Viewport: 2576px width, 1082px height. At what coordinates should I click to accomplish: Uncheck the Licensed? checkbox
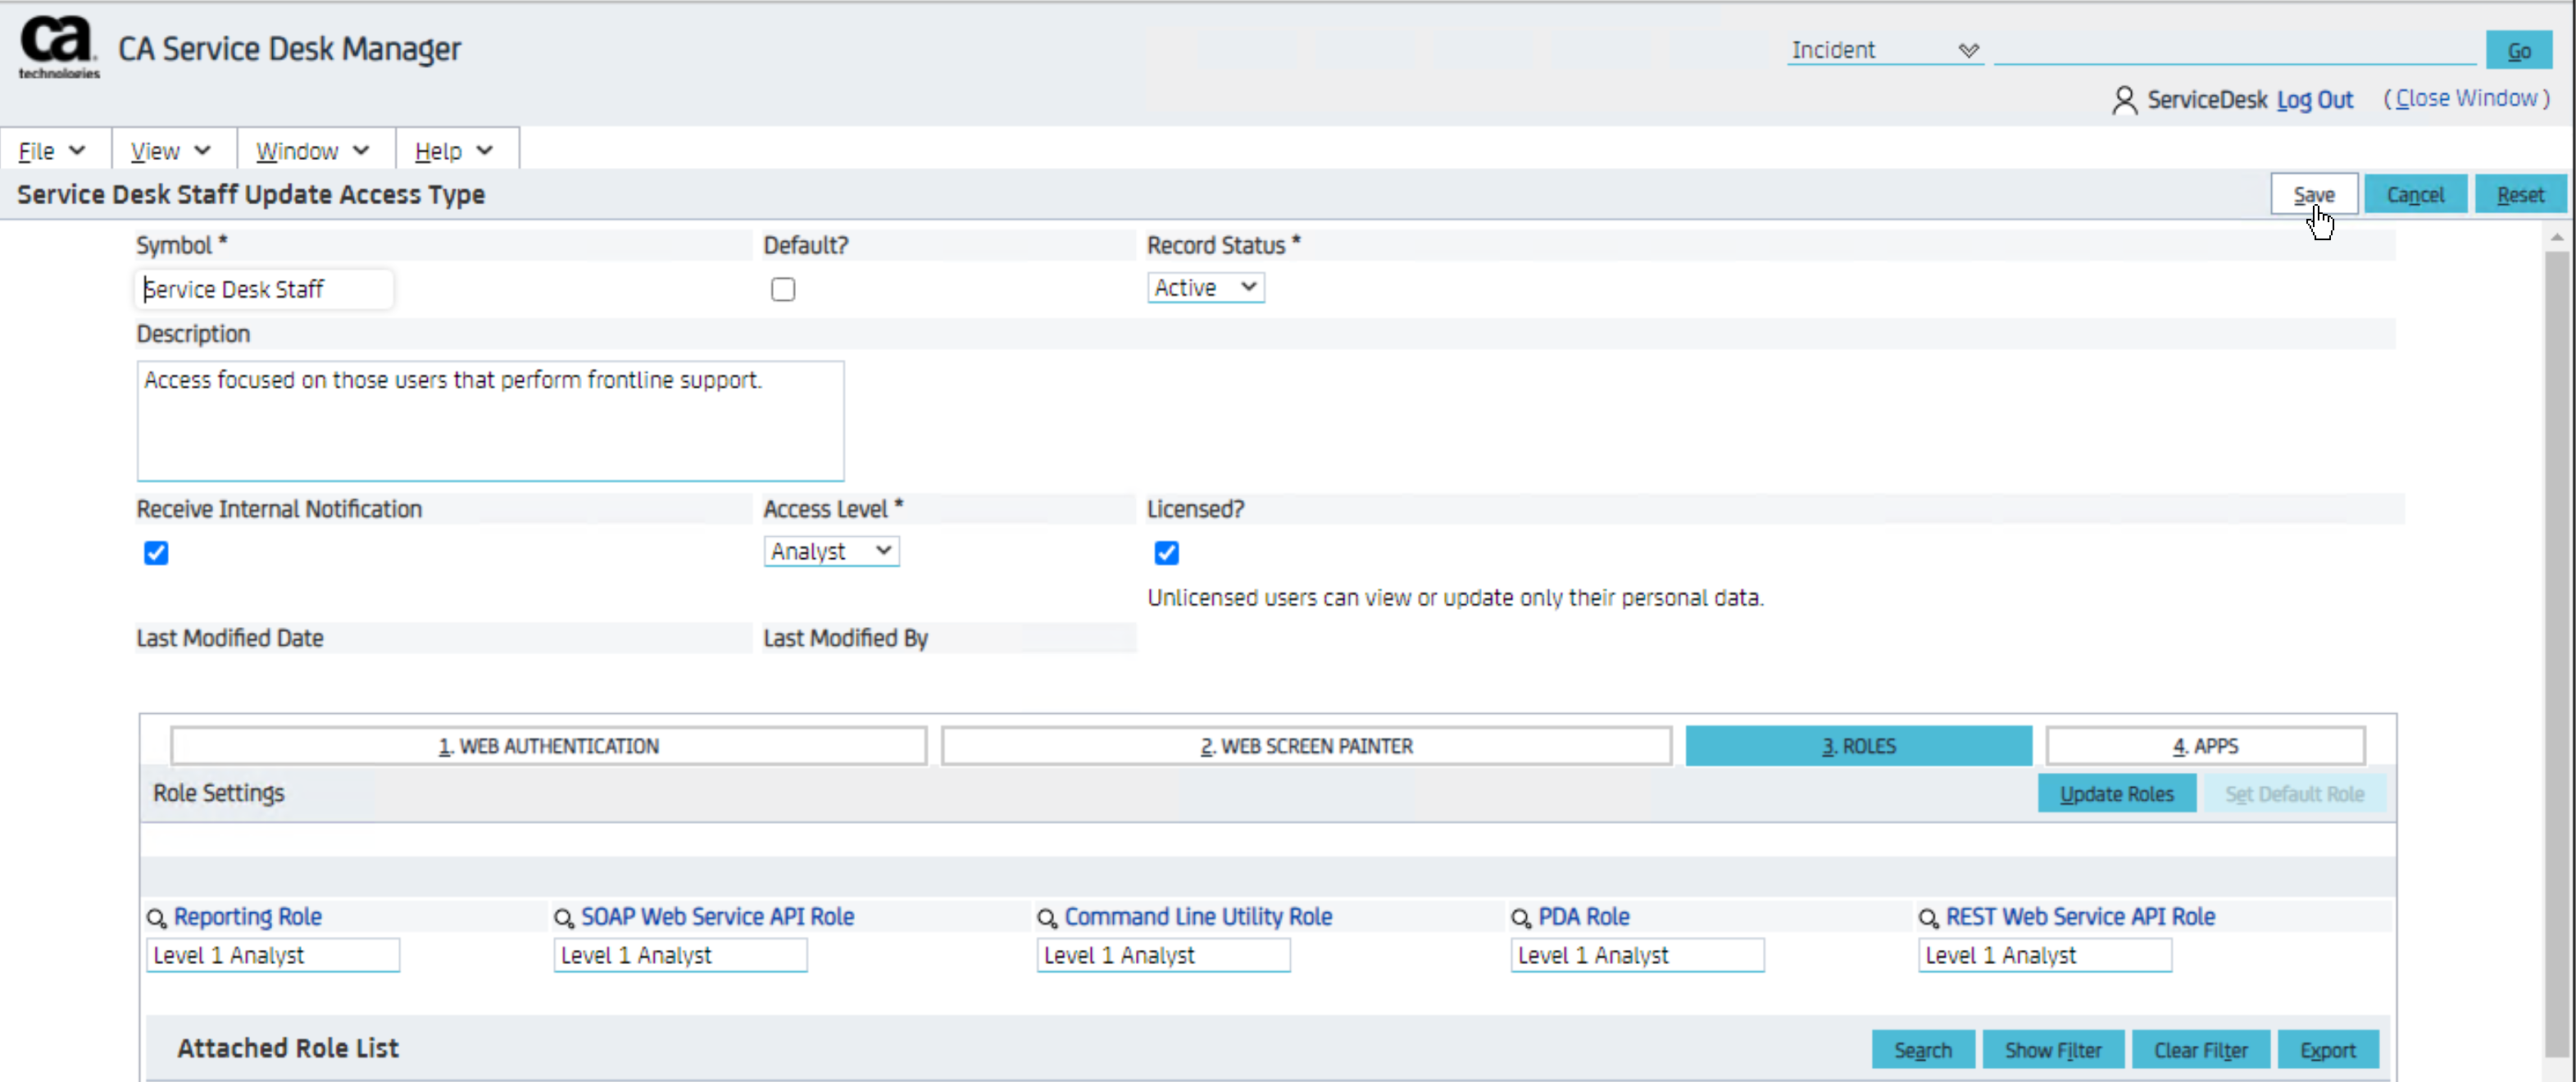[1166, 553]
